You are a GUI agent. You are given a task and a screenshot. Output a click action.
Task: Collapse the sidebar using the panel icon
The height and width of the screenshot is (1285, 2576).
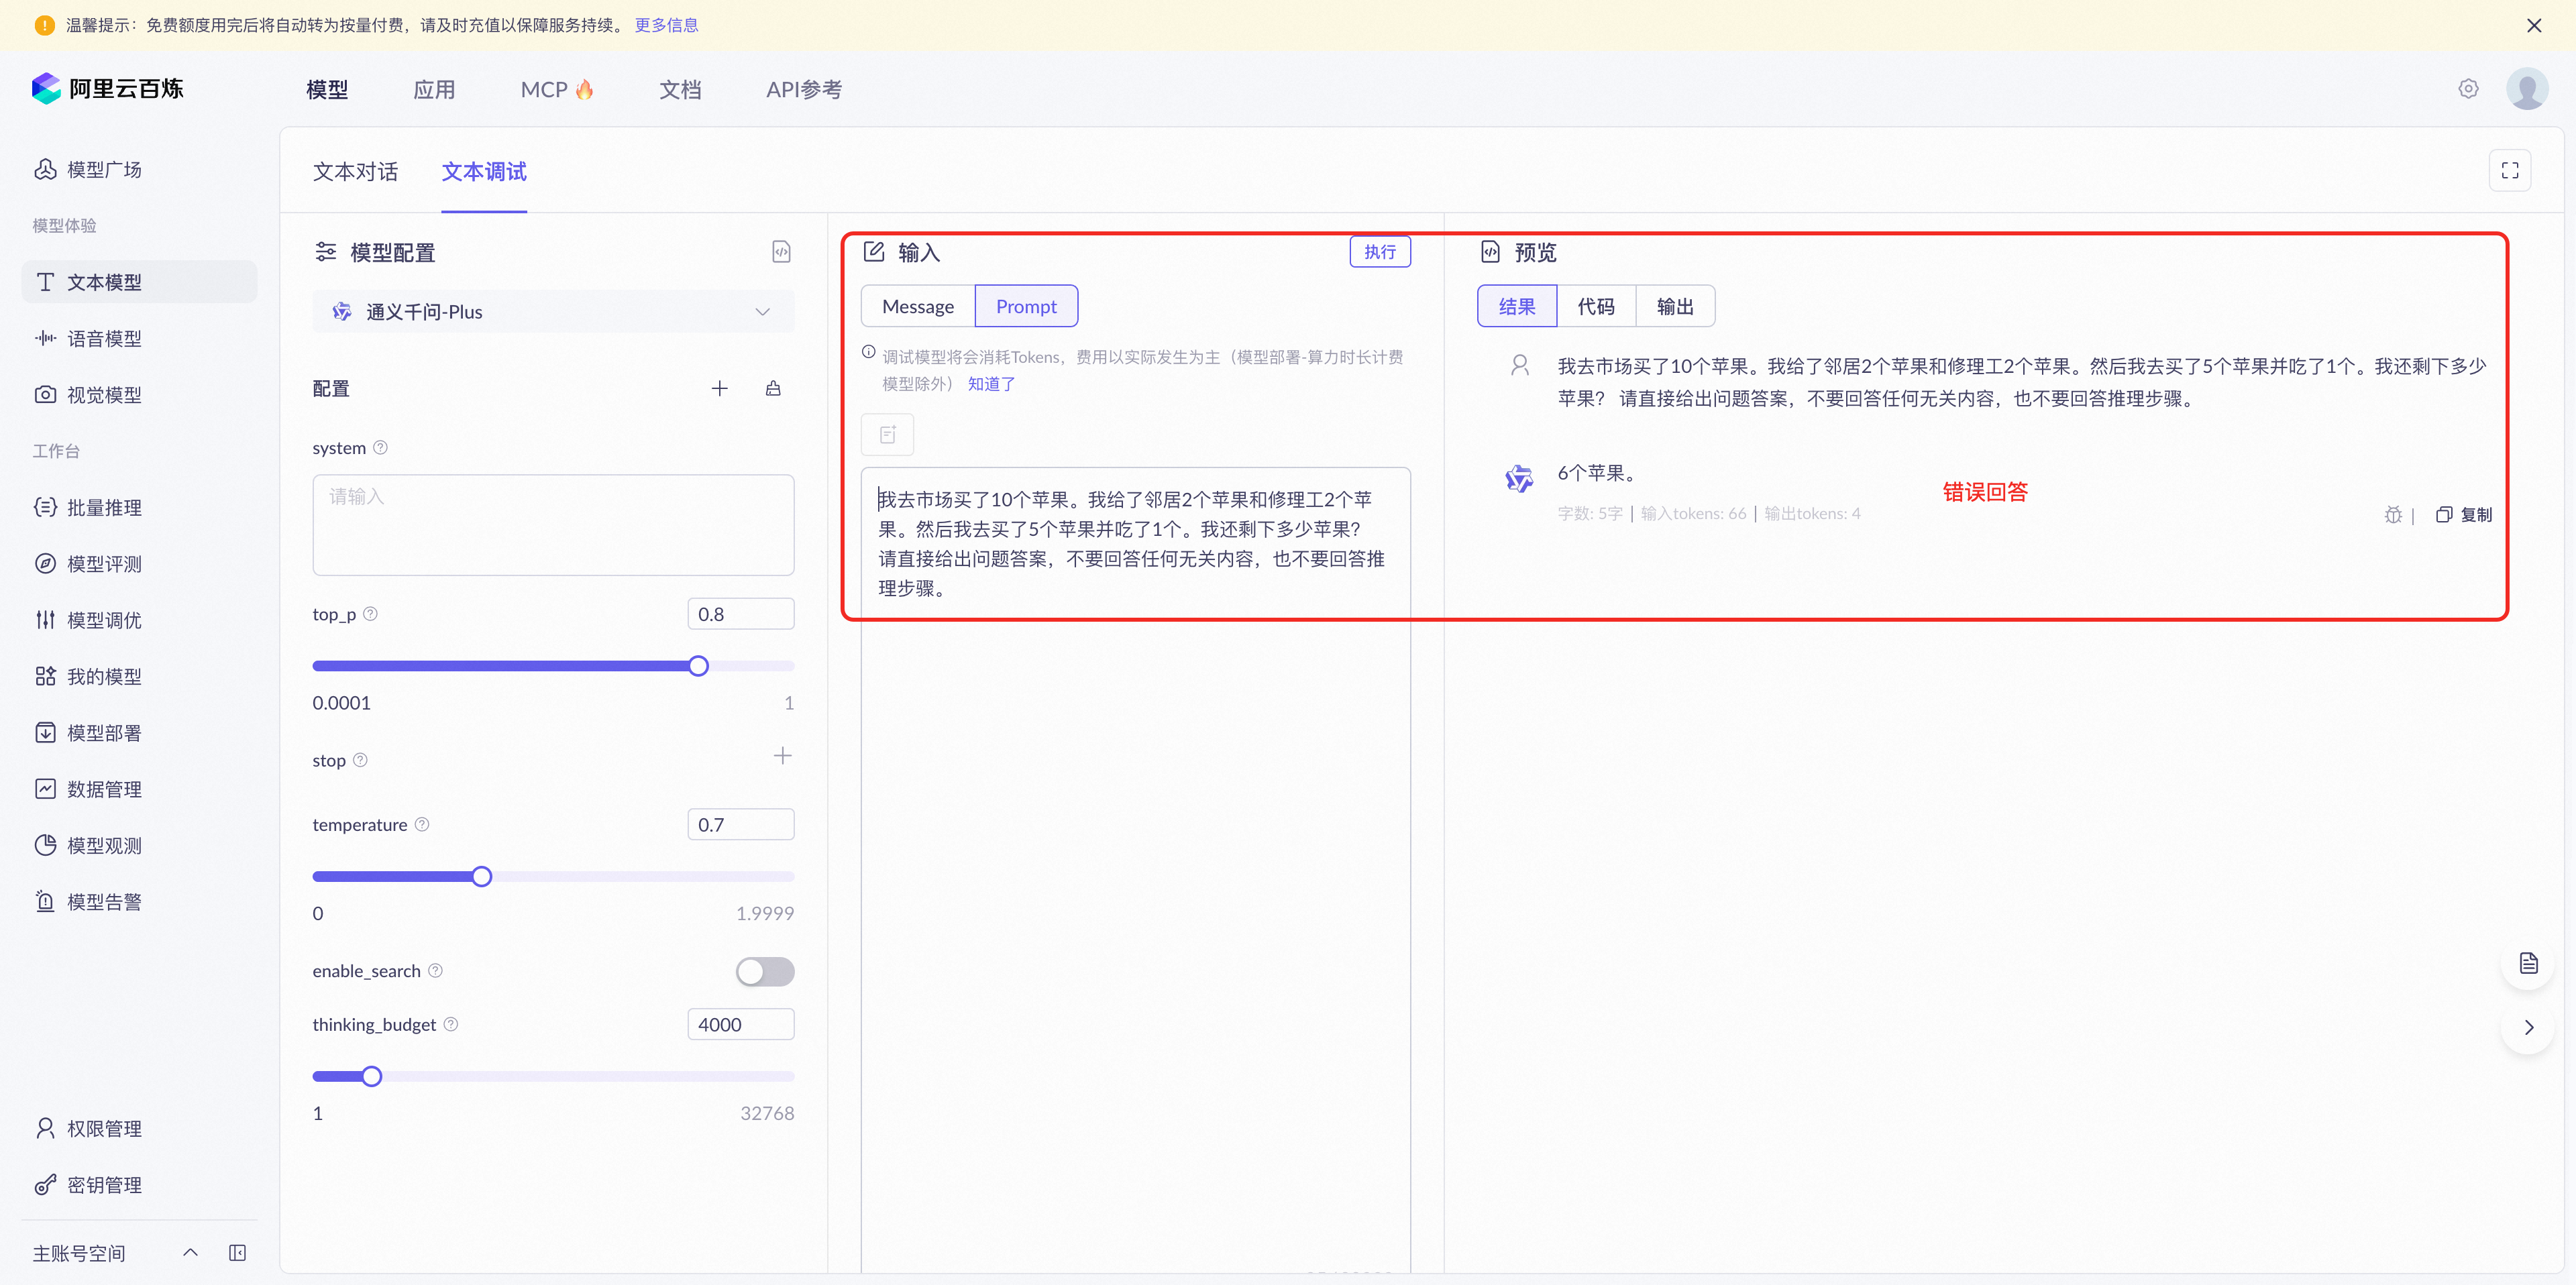(x=238, y=1252)
